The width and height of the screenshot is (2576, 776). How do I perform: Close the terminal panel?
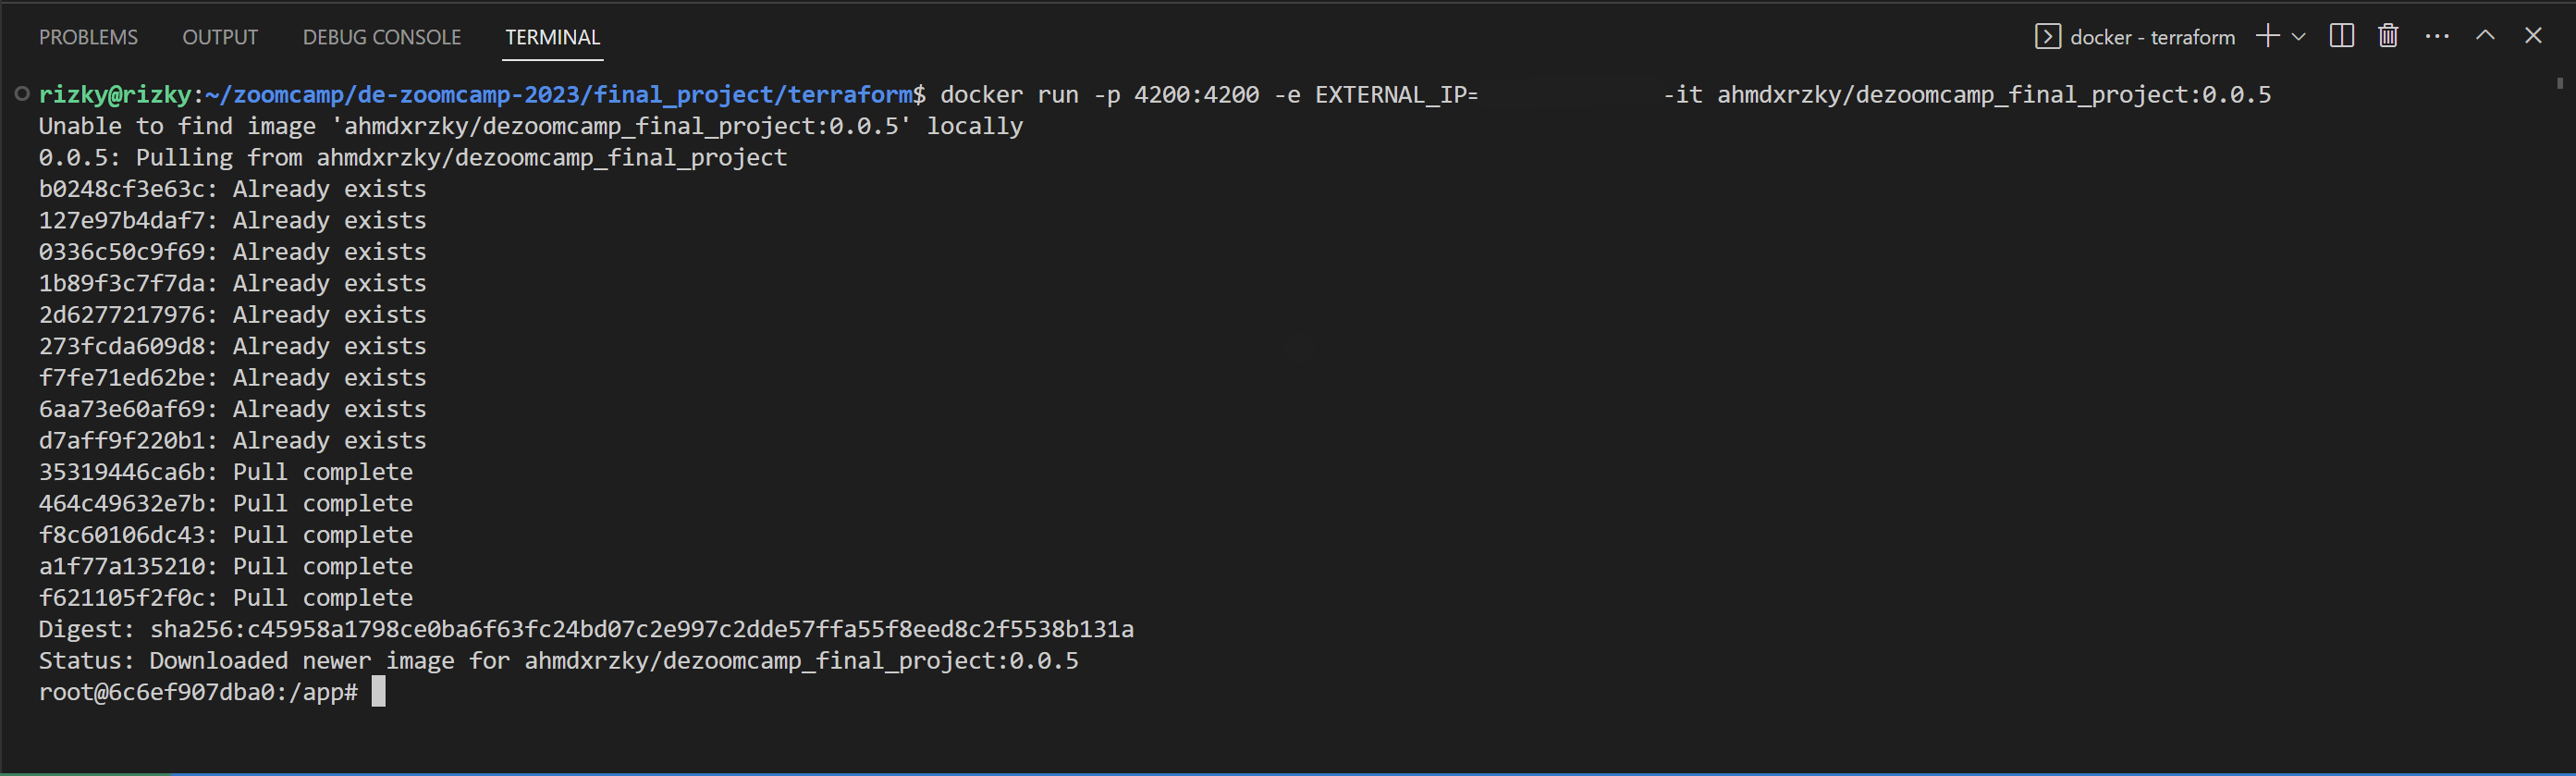[2534, 35]
